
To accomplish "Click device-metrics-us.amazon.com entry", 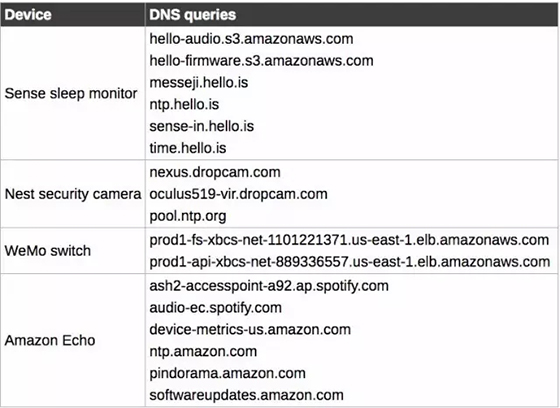I will [250, 329].
